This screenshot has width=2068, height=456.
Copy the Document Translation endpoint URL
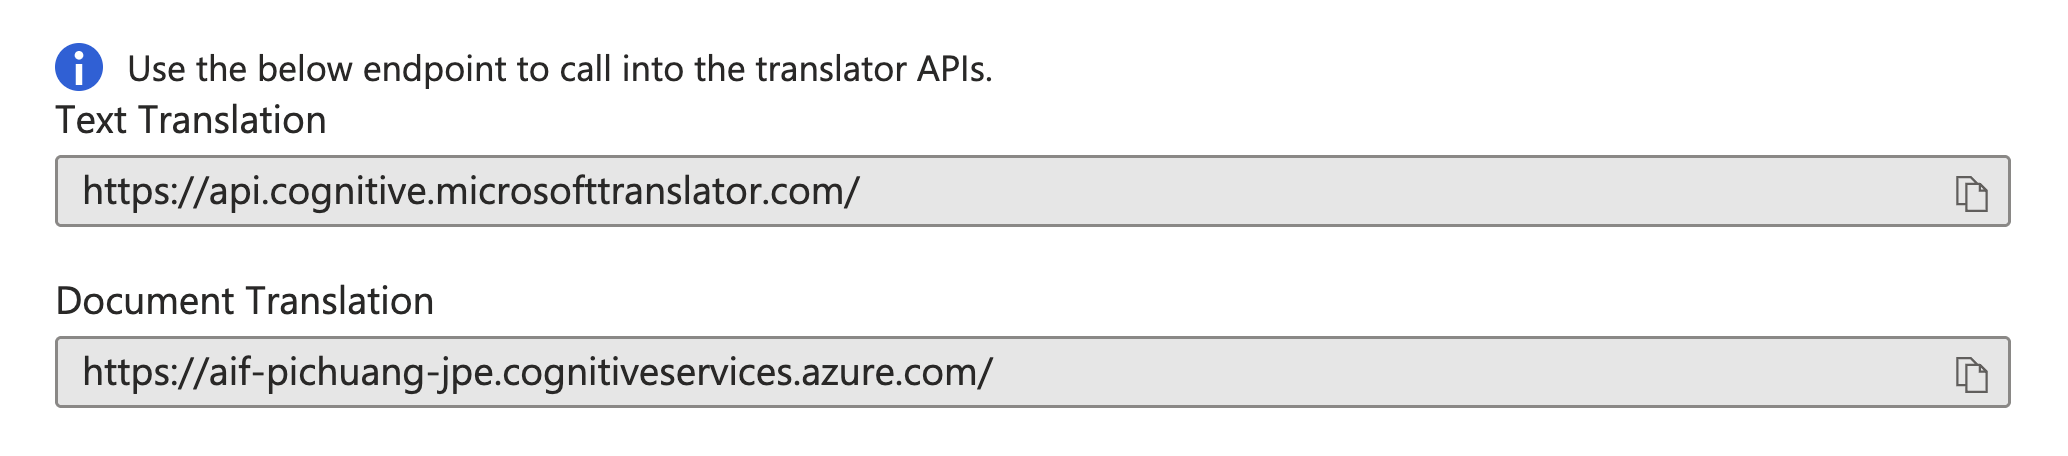(x=1971, y=374)
